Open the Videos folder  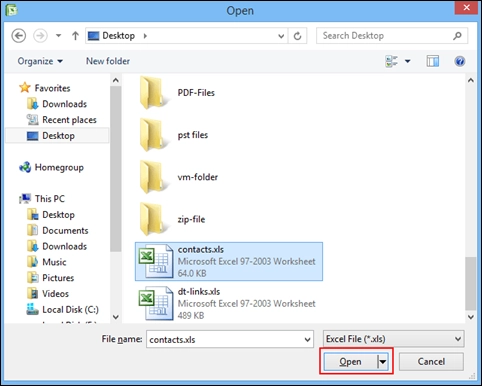pyautogui.click(x=48, y=294)
